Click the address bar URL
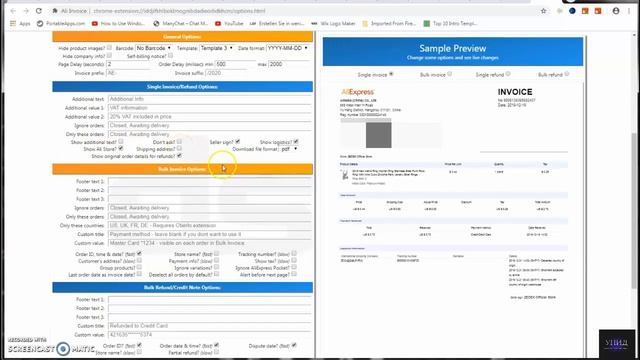640x360 pixels. click(179, 11)
